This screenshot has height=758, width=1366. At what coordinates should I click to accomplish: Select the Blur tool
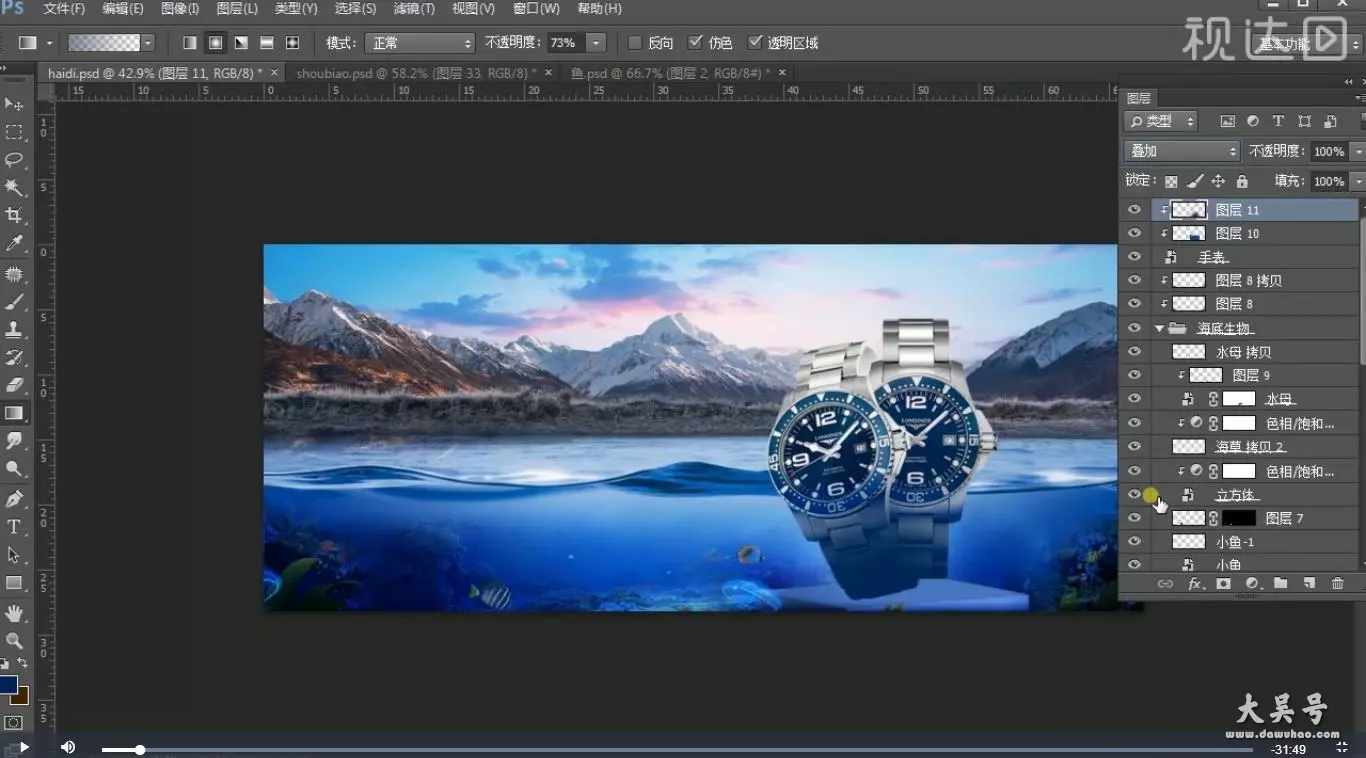pos(14,441)
